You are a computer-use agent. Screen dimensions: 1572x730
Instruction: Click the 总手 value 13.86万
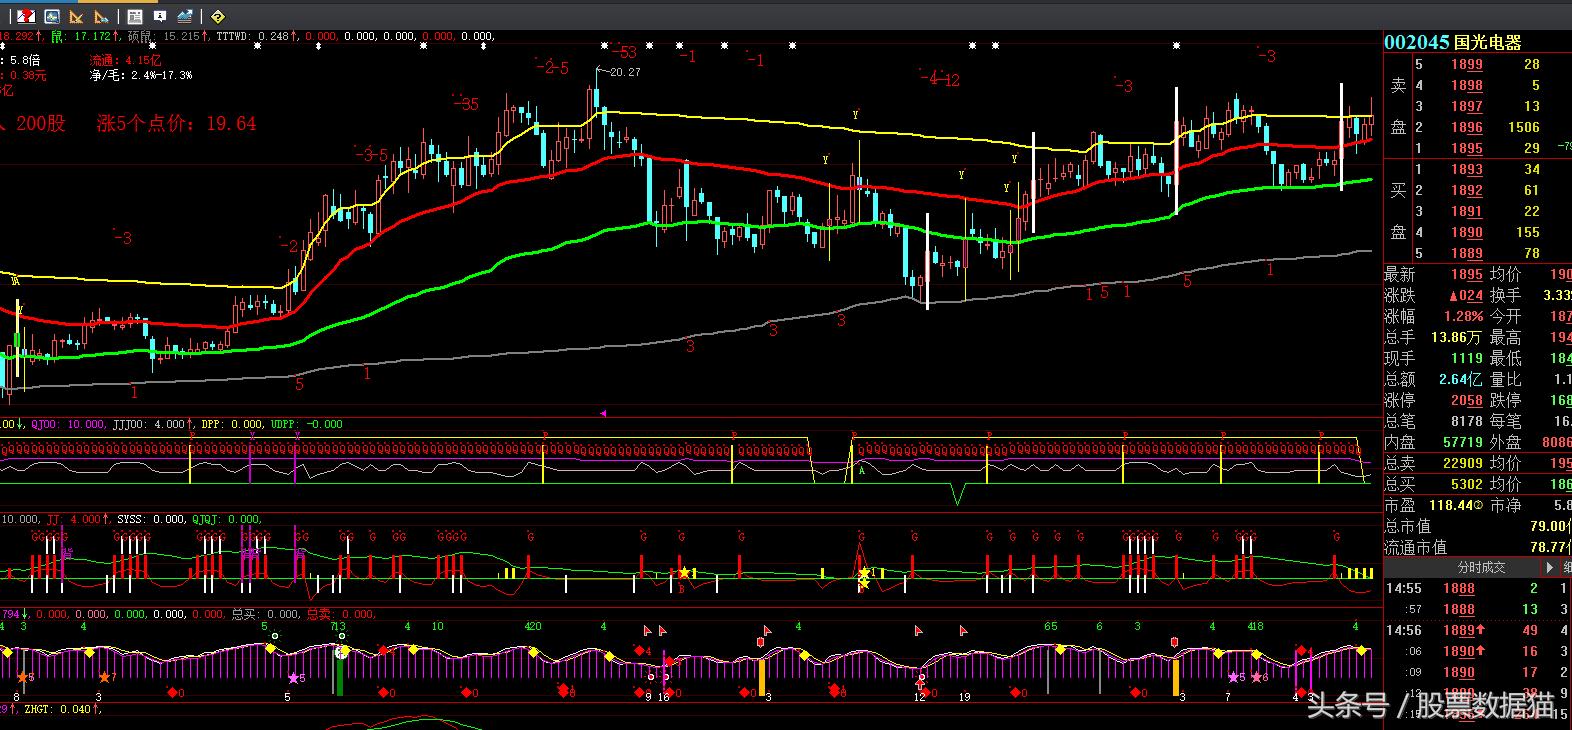[x=1456, y=337]
